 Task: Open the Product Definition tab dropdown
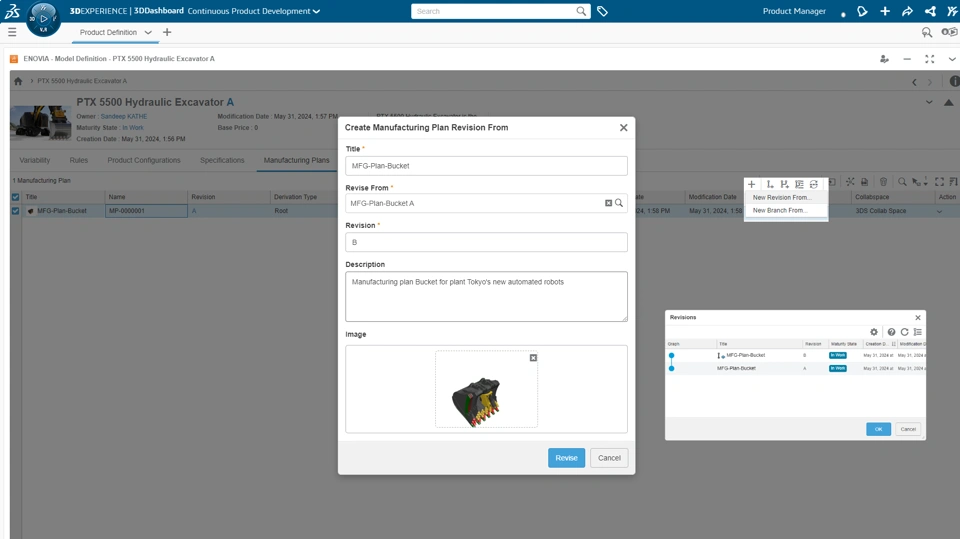(x=148, y=32)
